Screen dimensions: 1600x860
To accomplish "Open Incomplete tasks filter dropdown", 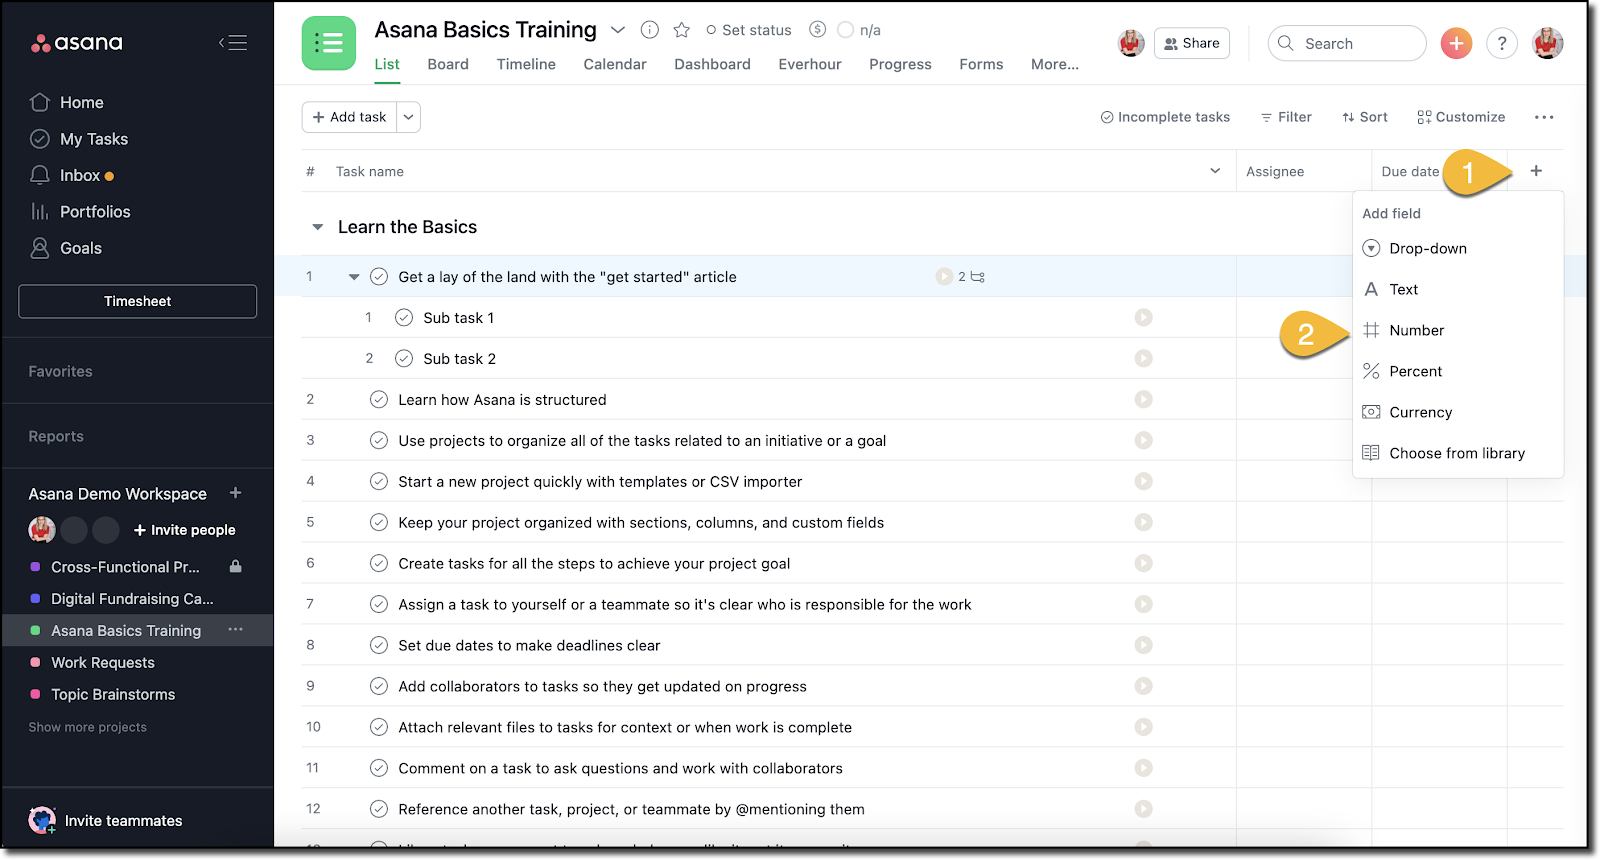I will (x=1165, y=117).
